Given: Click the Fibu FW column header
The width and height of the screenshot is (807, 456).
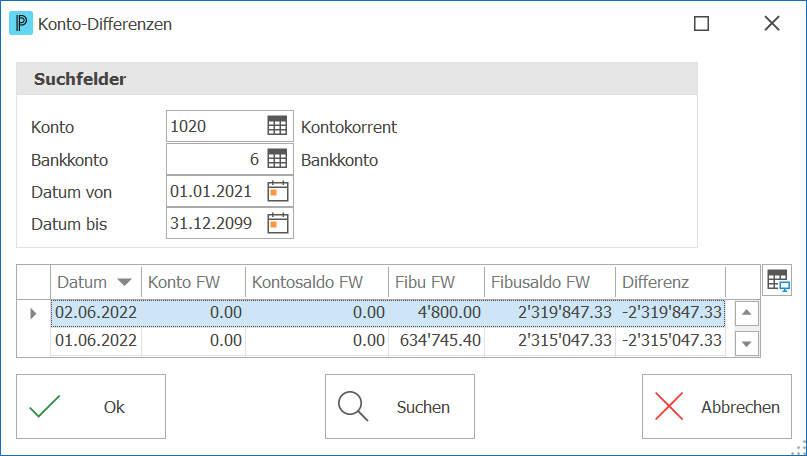Looking at the screenshot, I should pos(436,282).
